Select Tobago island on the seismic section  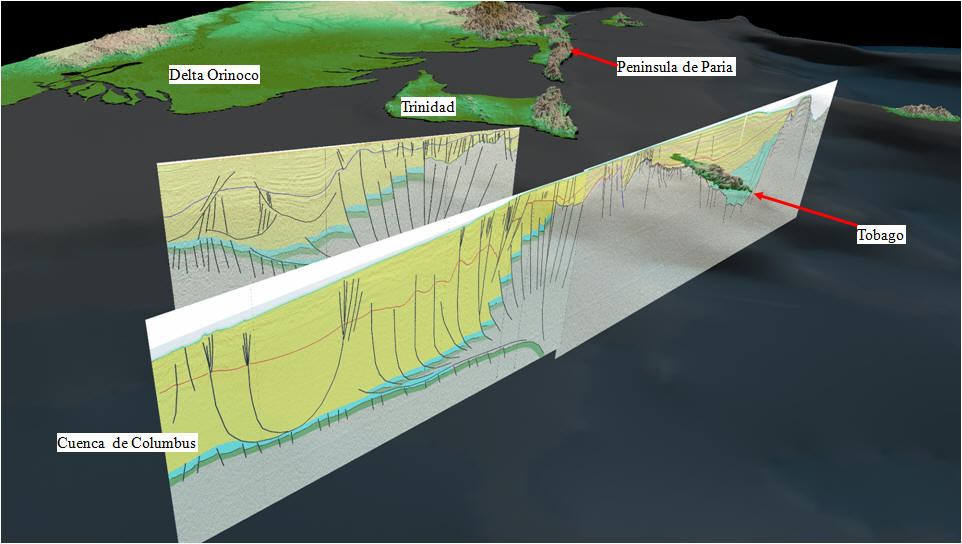pyautogui.click(x=712, y=174)
